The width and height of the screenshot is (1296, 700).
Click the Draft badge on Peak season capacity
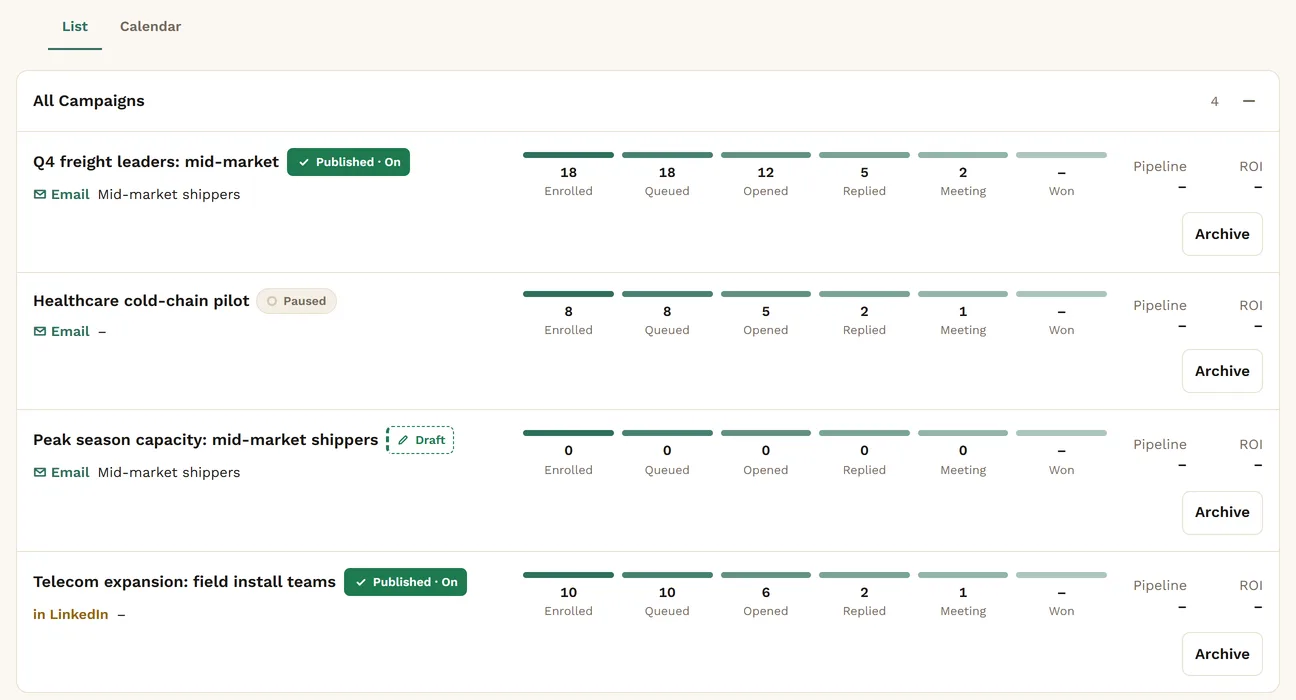pyautogui.click(x=420, y=440)
